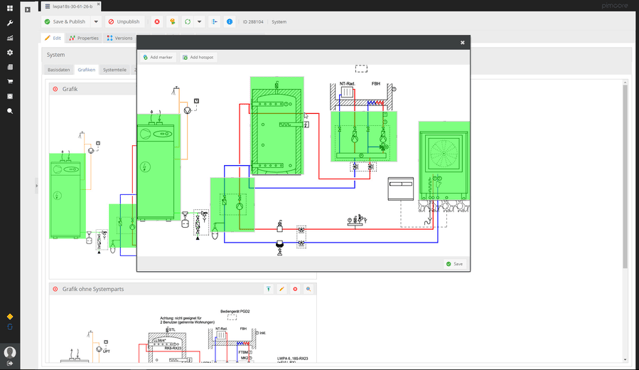This screenshot has width=639, height=370.
Task: Click the red delete icon in Grafik ohne Systemparts
Action: point(295,289)
